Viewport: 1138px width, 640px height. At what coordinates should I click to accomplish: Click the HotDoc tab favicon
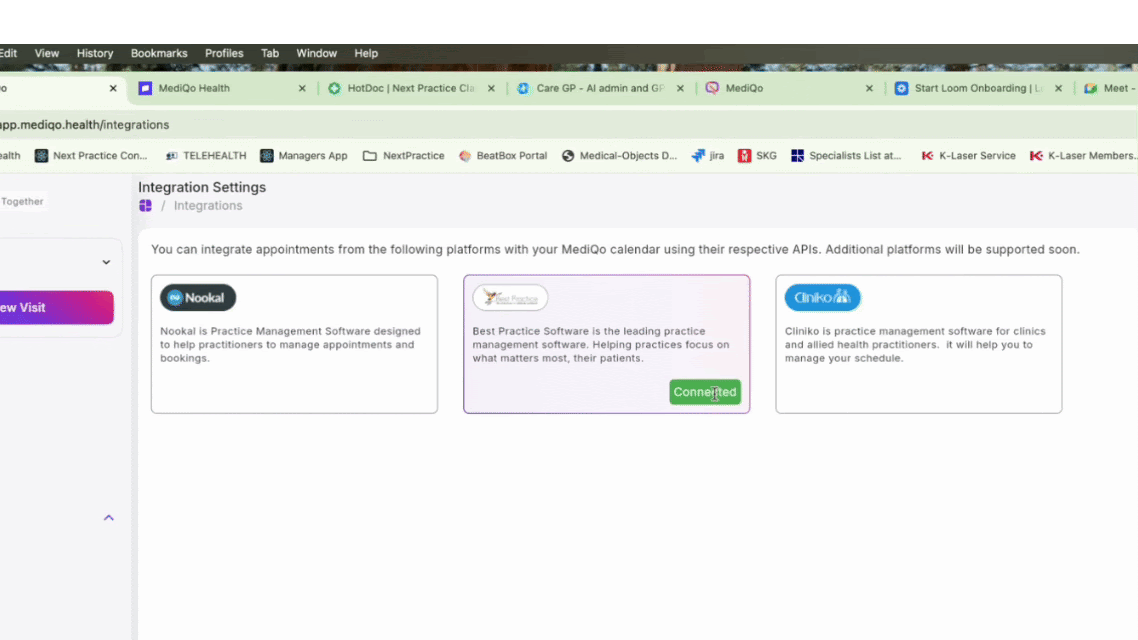pyautogui.click(x=334, y=88)
